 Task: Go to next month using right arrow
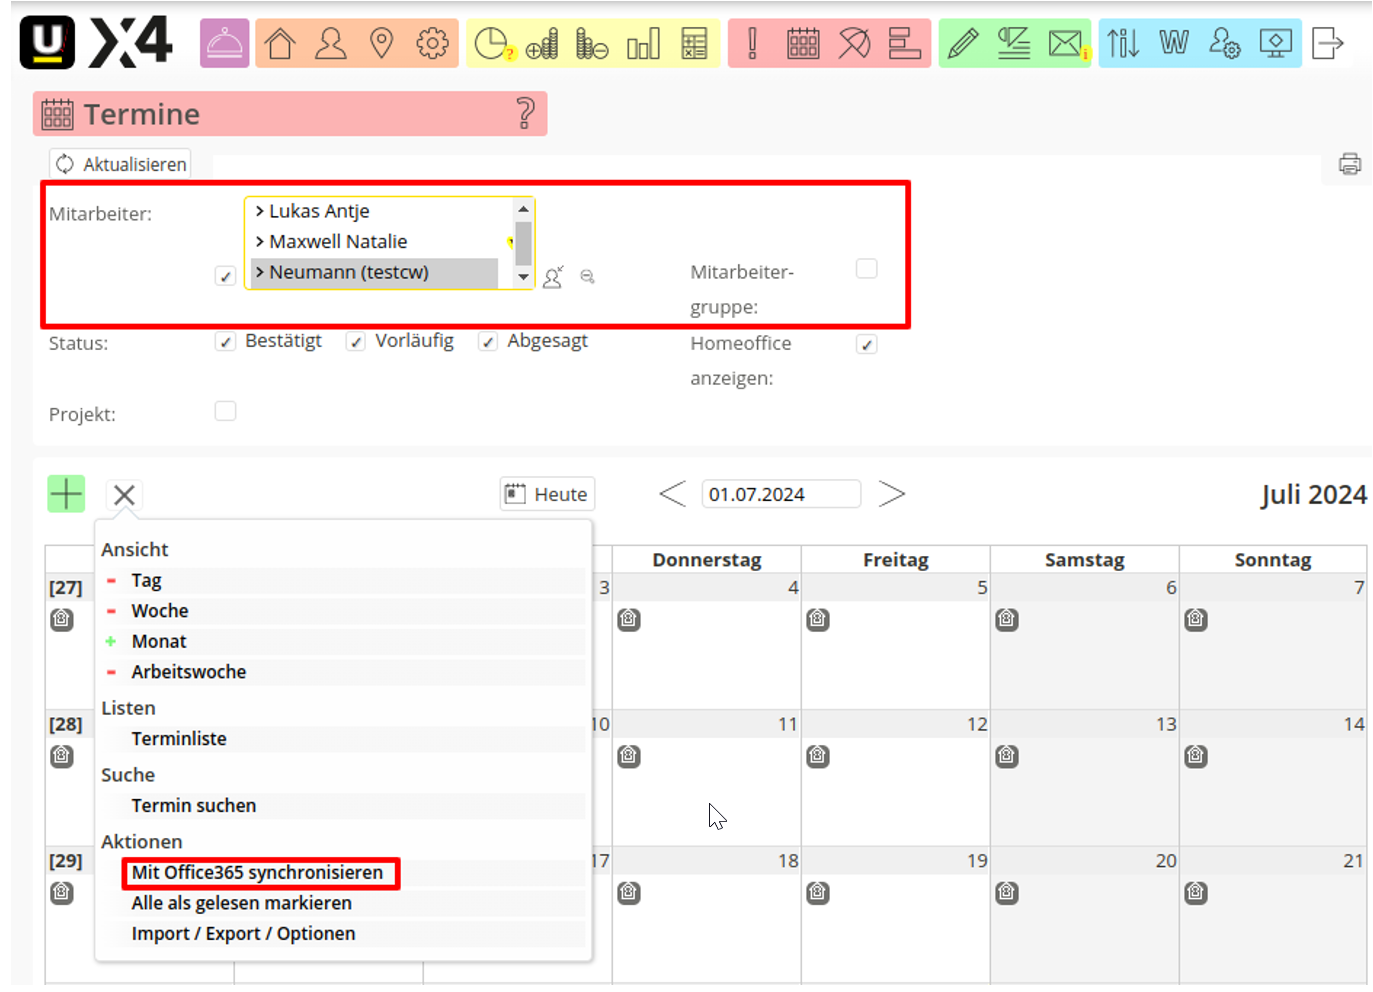[x=891, y=494]
